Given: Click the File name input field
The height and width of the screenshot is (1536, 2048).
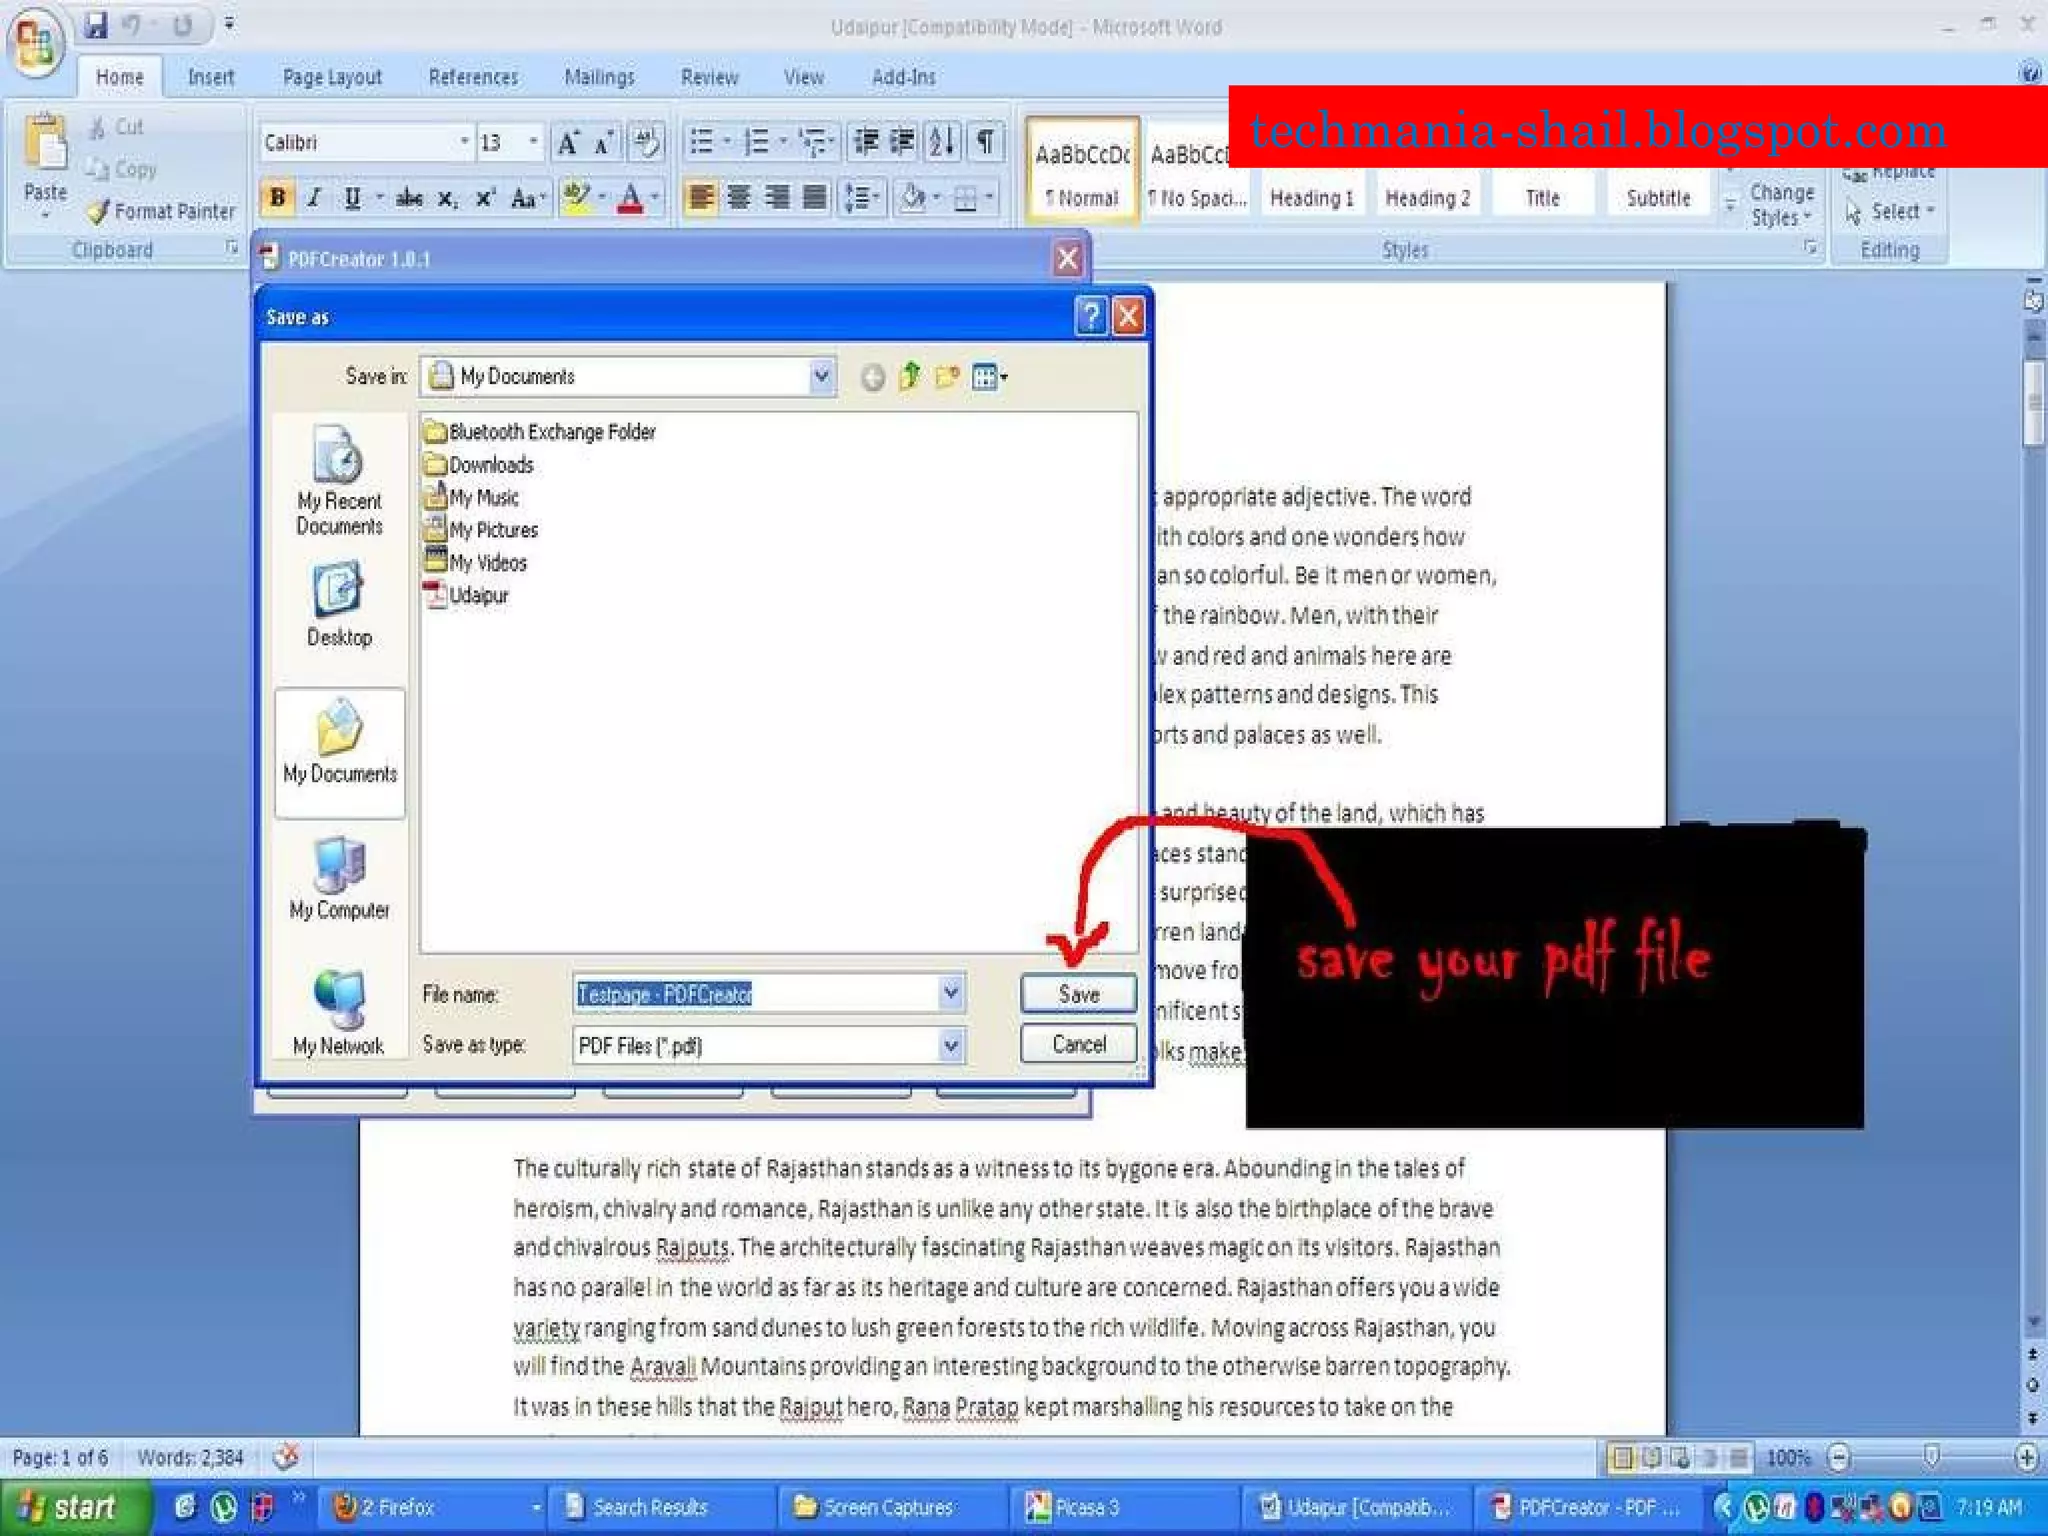Looking at the screenshot, I should (x=755, y=994).
